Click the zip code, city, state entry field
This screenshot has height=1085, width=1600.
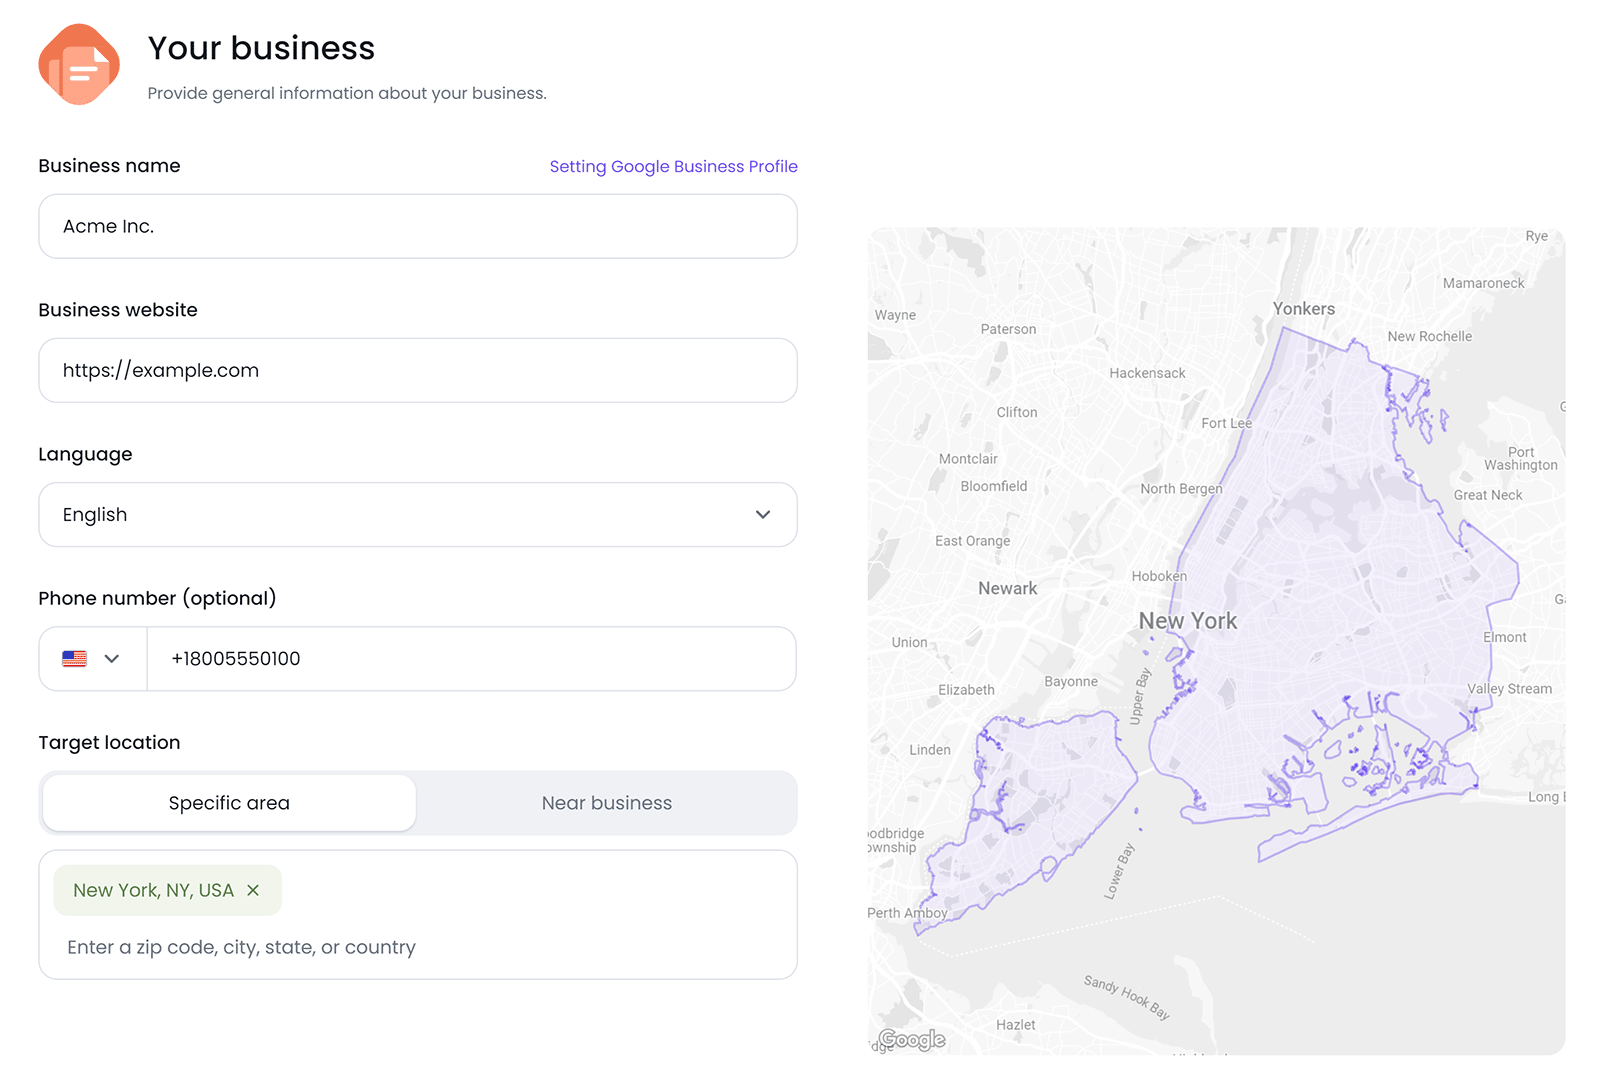(x=417, y=946)
